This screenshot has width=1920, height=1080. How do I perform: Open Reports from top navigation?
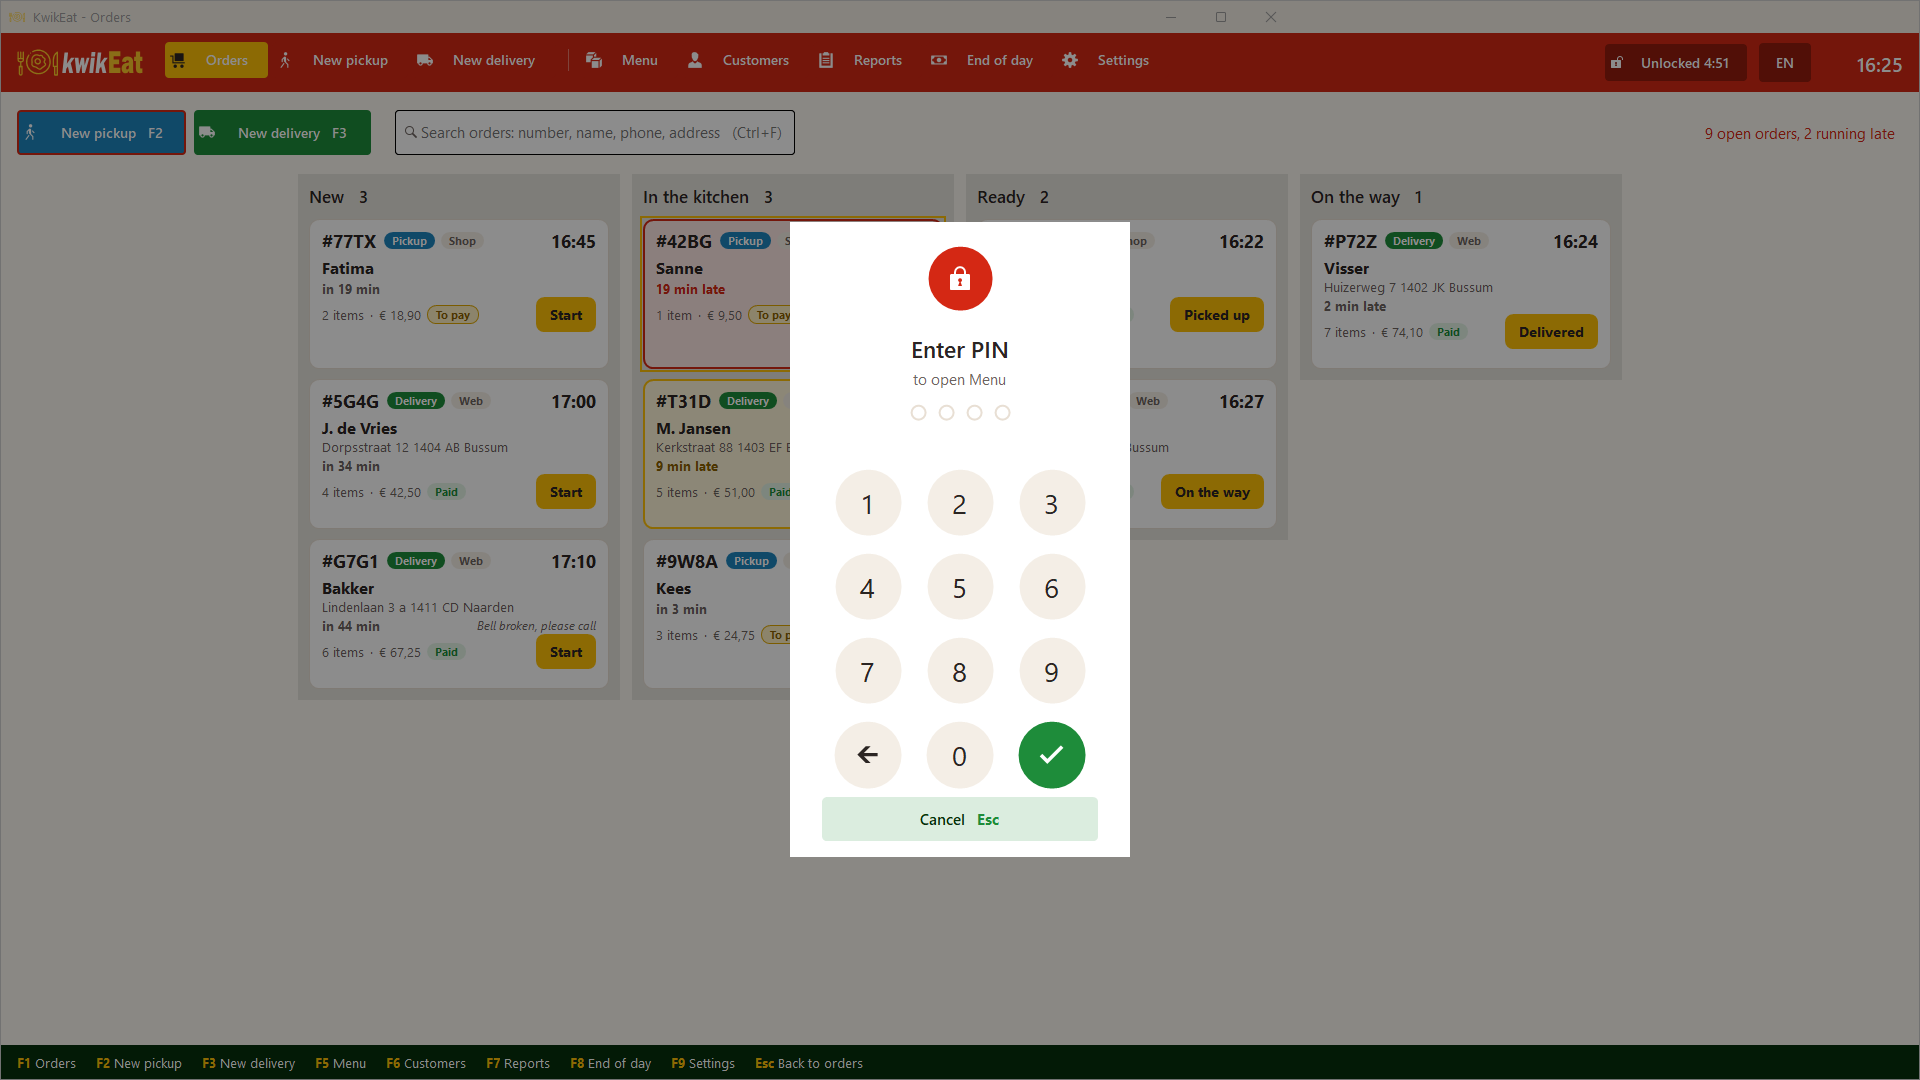(861, 60)
